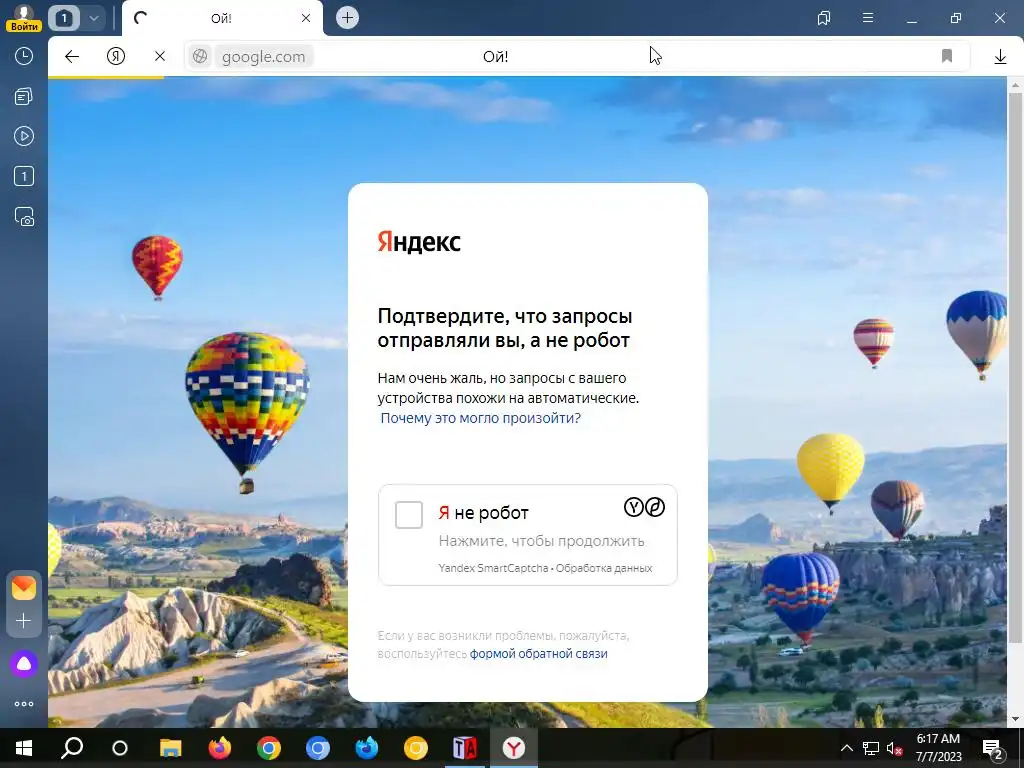The width and height of the screenshot is (1024, 768).
Task: Open the формой обратной связи link
Action: tap(539, 654)
